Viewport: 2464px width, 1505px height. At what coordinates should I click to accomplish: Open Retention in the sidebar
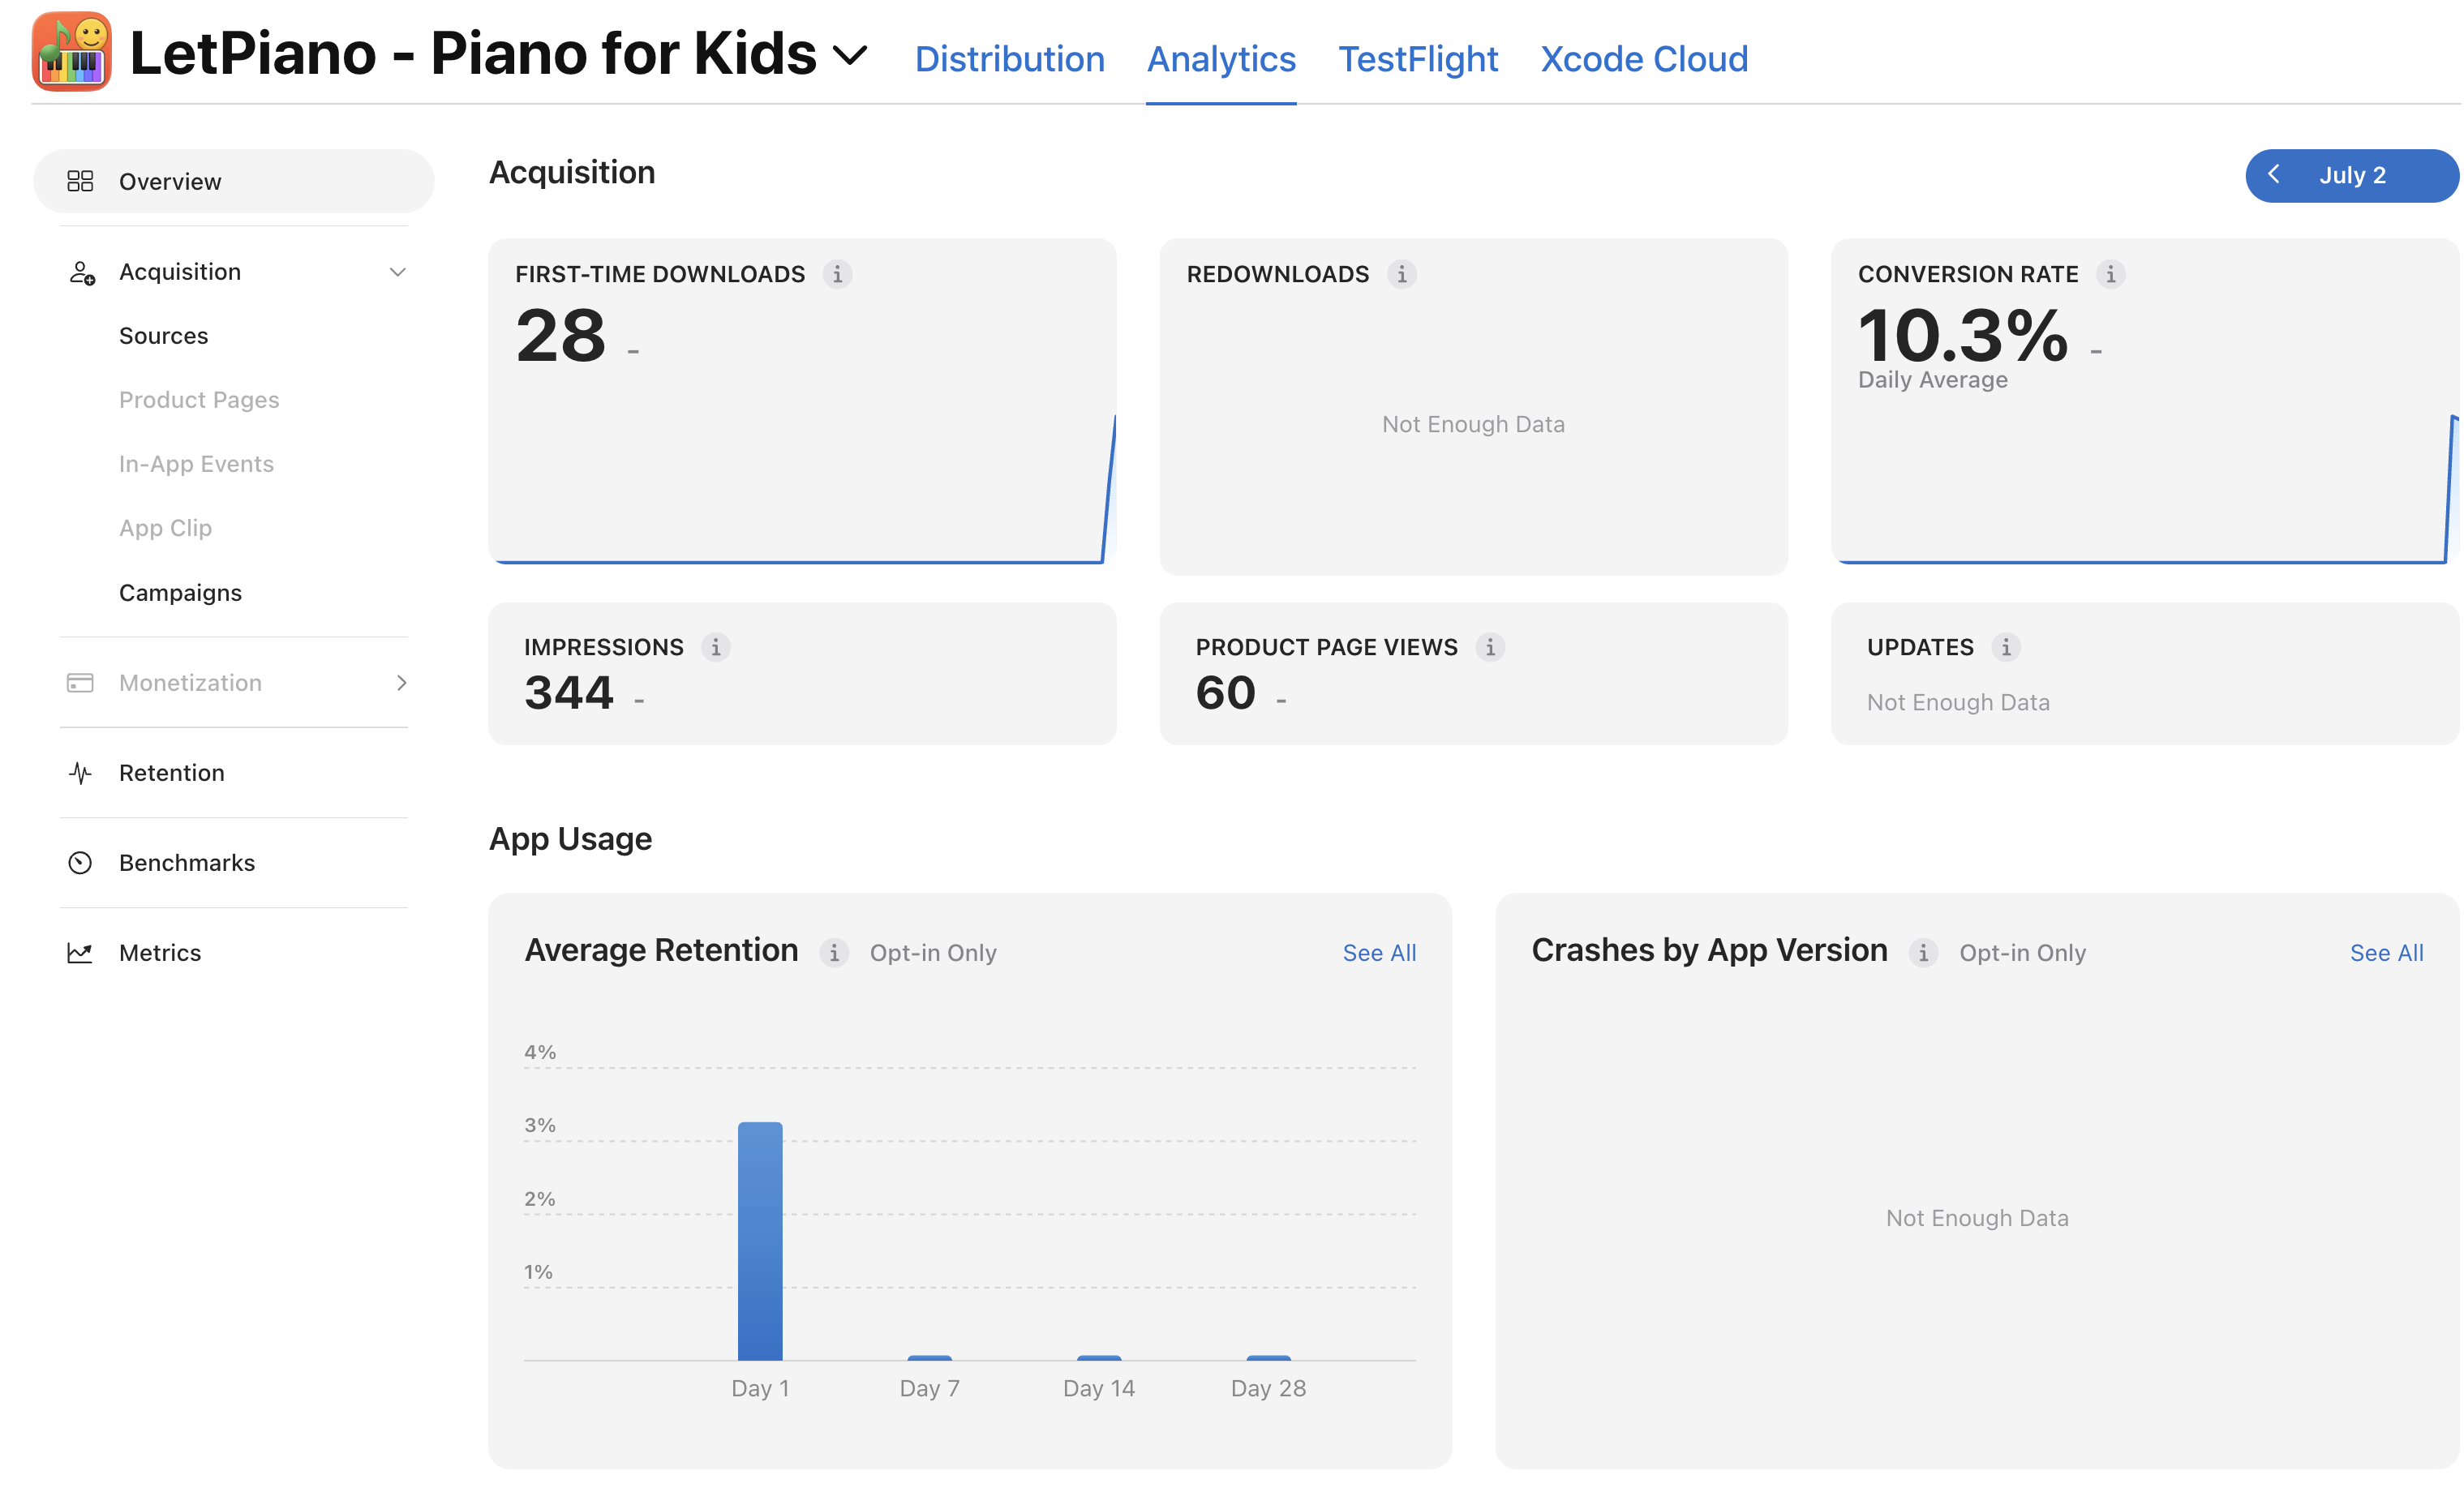tap(172, 773)
